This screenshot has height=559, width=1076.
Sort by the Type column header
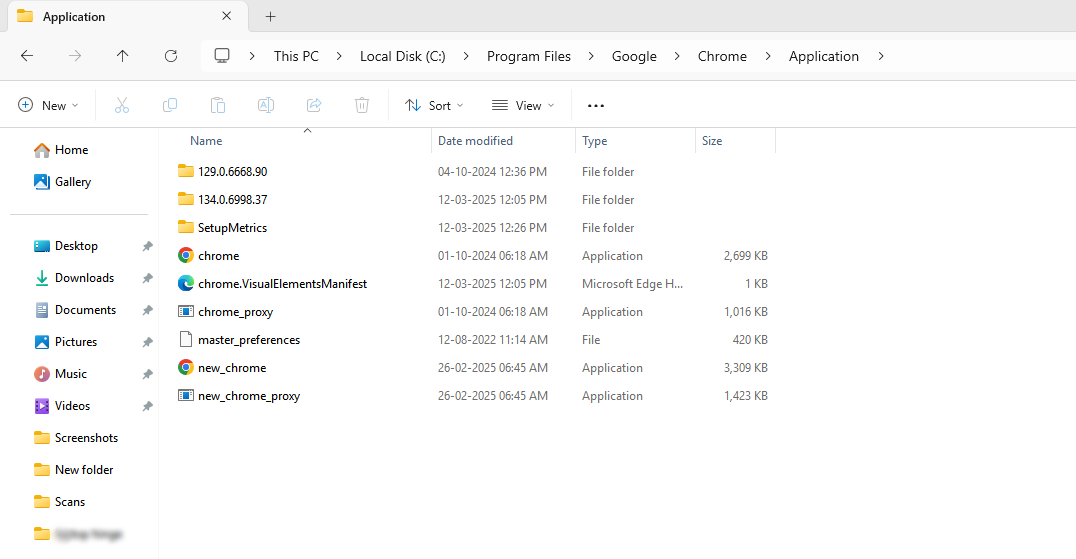[x=594, y=141]
